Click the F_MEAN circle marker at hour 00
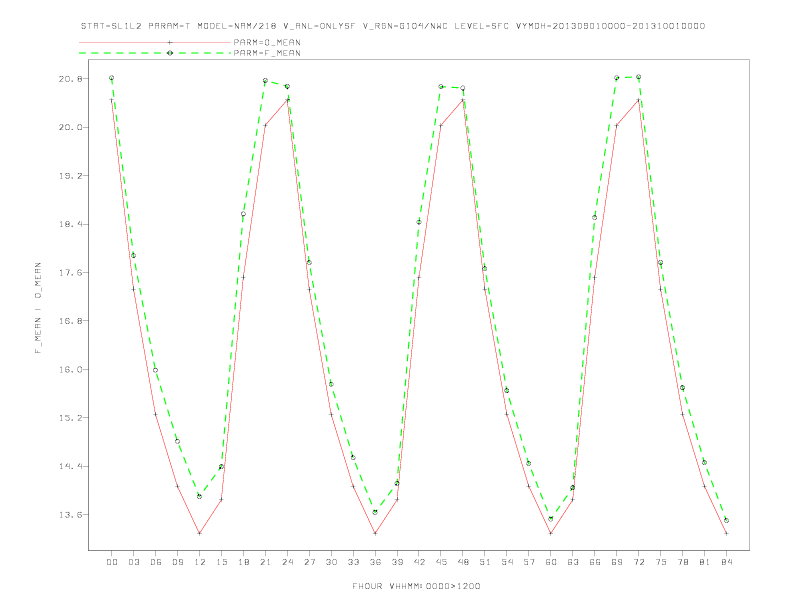This screenshot has width=792, height=612. tap(112, 78)
